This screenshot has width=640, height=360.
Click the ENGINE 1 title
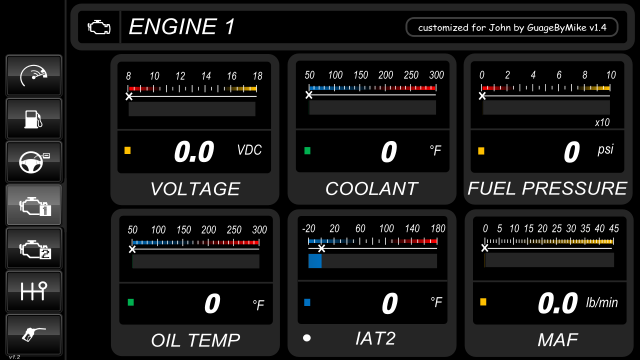pyautogui.click(x=182, y=27)
